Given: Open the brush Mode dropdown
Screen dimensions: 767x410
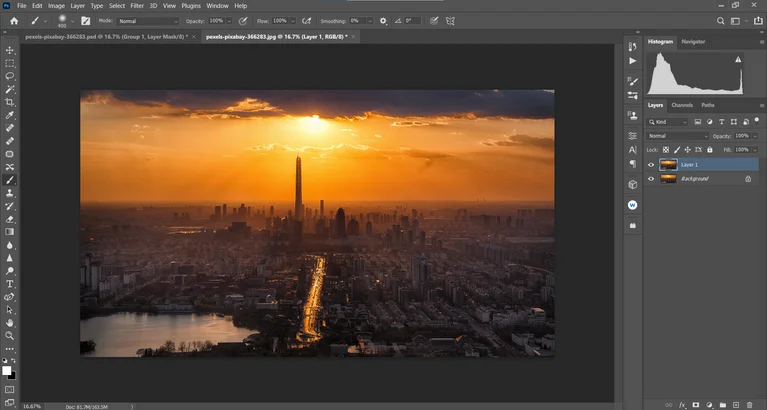Looking at the screenshot, I should pos(146,20).
